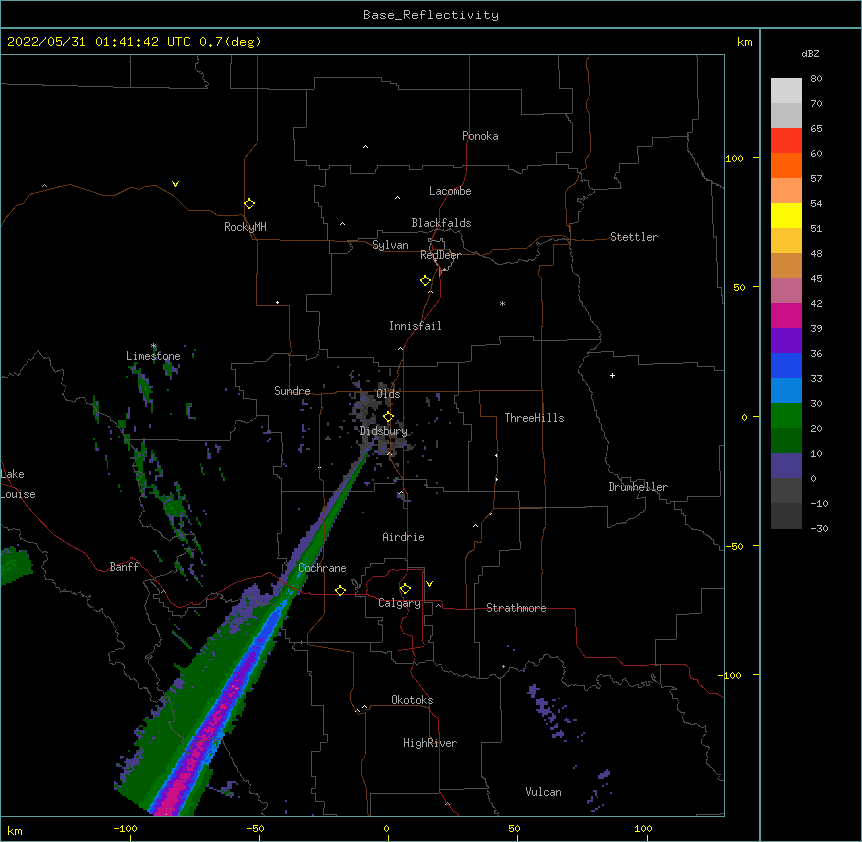This screenshot has width=862, height=842.
Task: Click the km unit label at top right
Action: (744, 42)
